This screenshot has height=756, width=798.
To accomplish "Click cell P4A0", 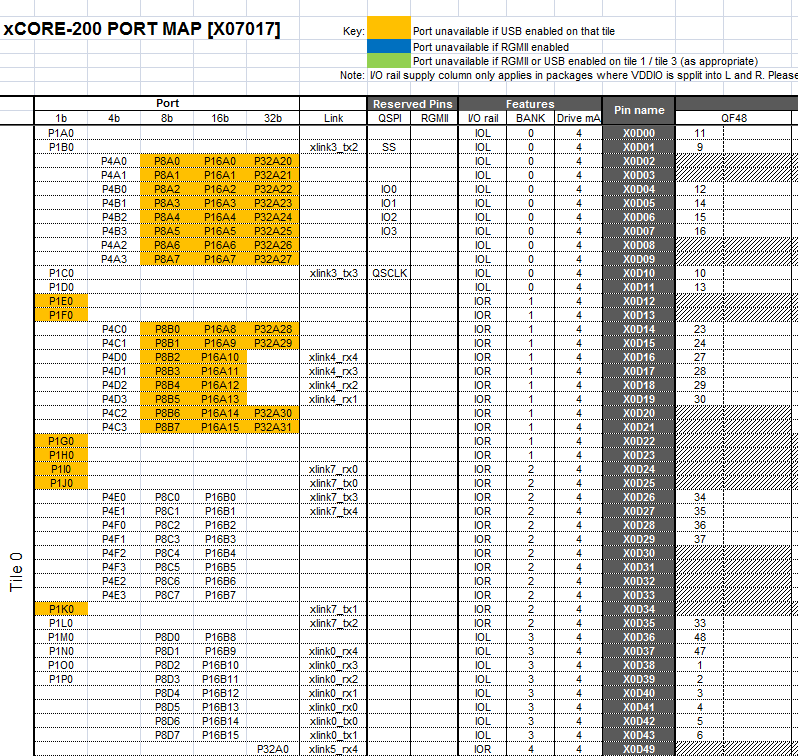I will click(114, 161).
